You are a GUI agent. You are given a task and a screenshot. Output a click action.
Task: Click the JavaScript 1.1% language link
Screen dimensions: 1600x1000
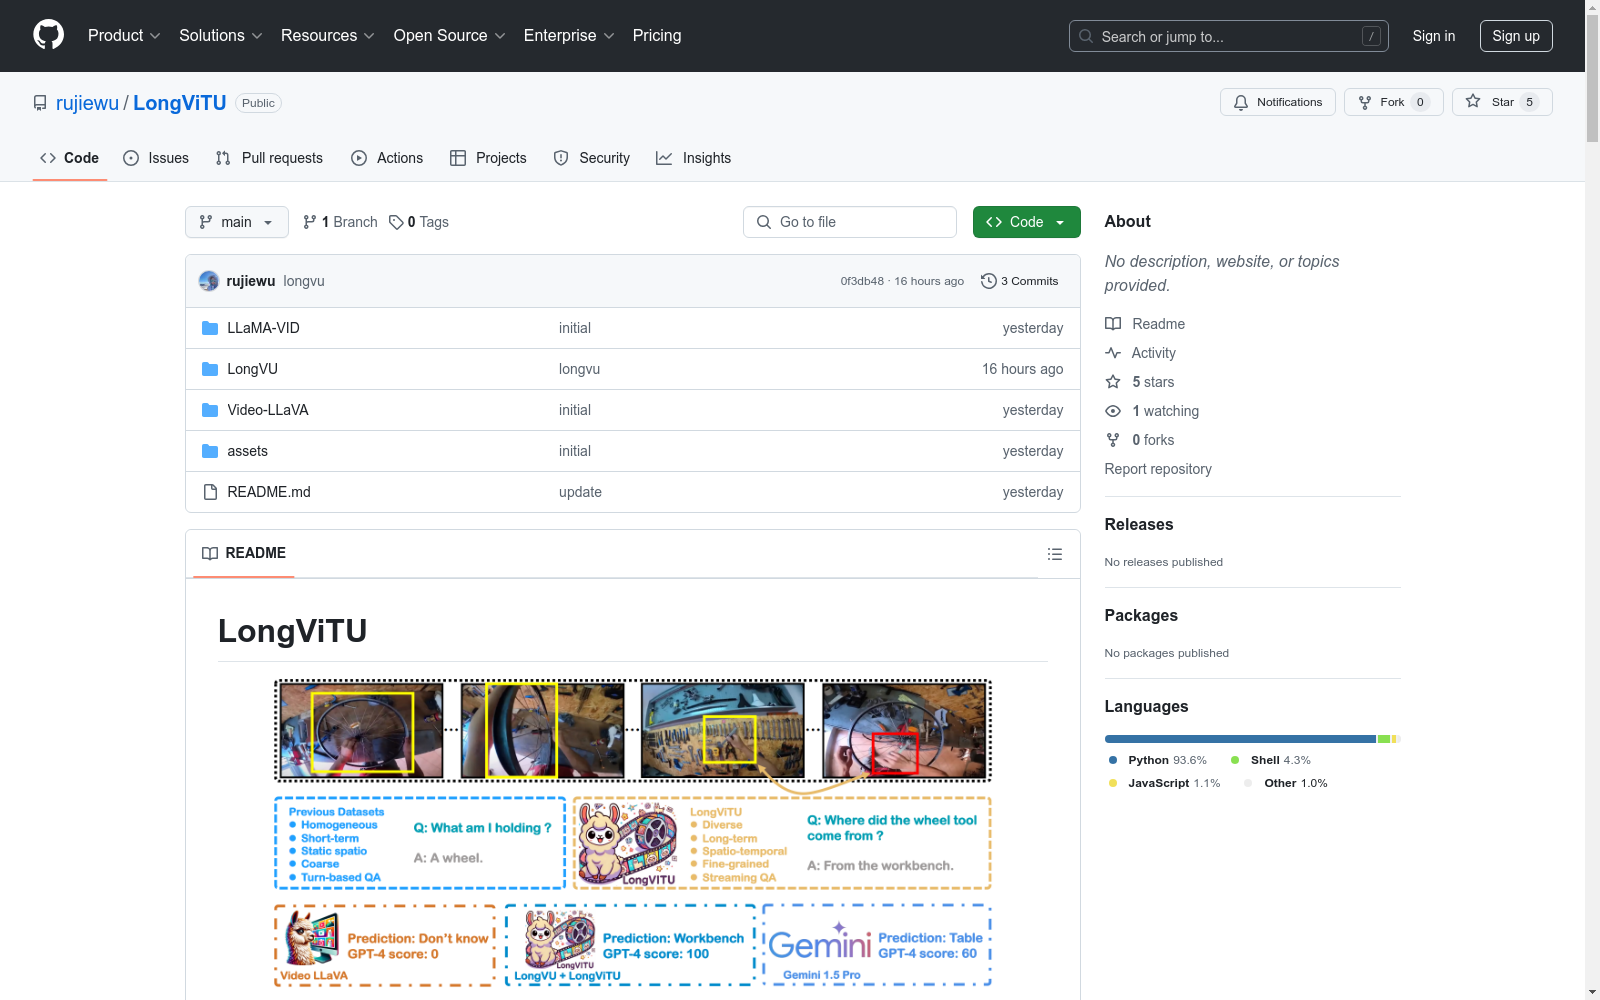pyautogui.click(x=1165, y=783)
